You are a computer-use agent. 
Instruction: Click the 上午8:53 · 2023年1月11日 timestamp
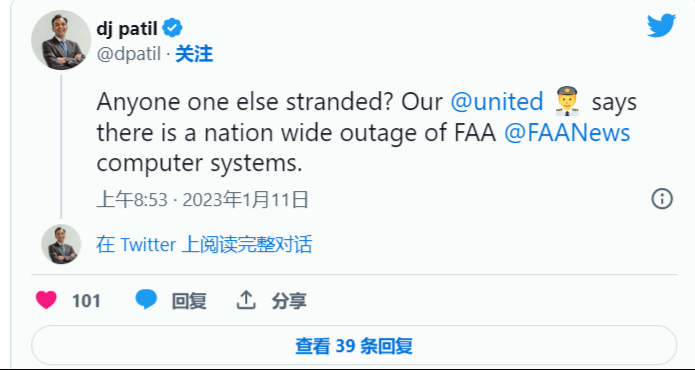(x=202, y=199)
